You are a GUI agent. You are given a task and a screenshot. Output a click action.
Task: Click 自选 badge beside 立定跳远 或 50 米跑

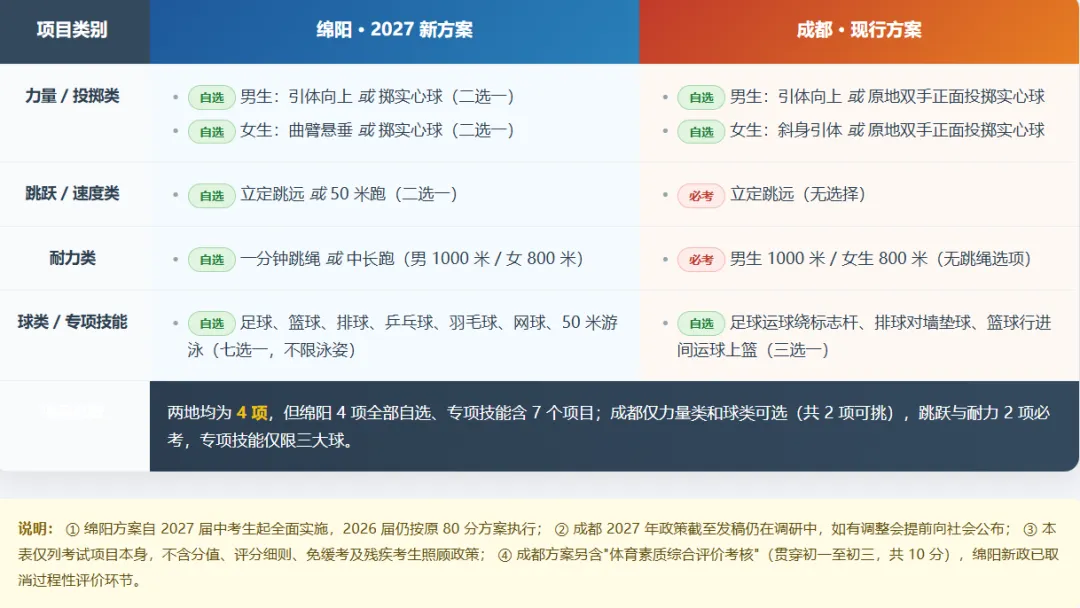pos(211,196)
